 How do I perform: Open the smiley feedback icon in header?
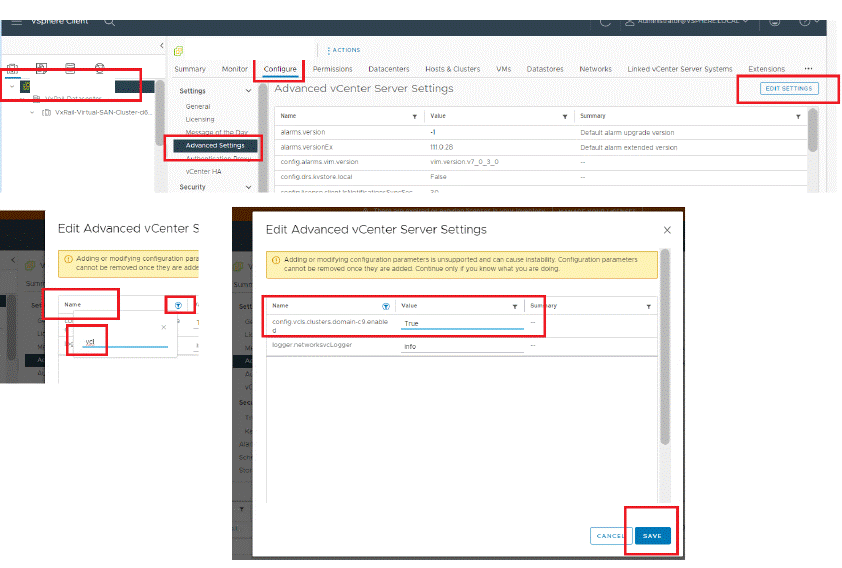[774, 23]
